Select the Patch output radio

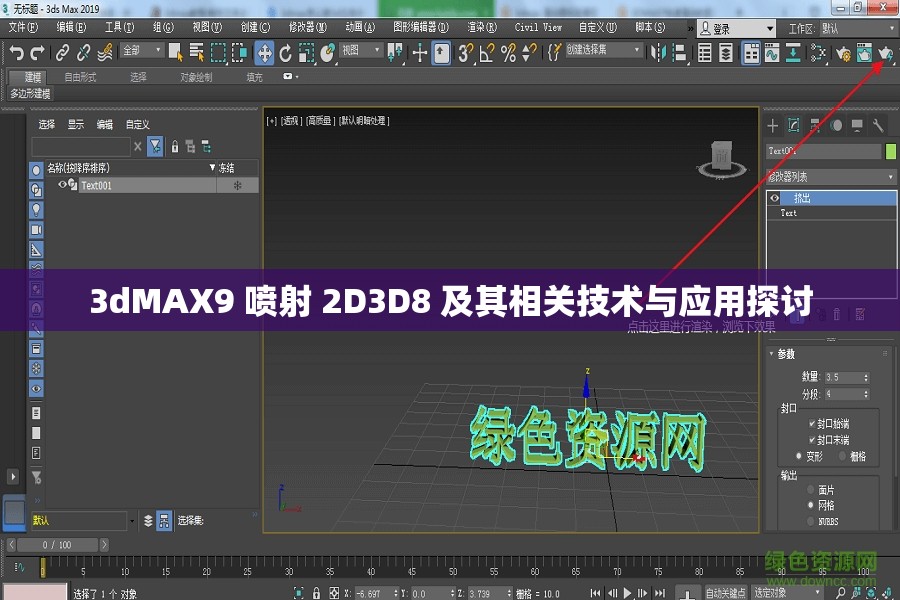pos(810,490)
